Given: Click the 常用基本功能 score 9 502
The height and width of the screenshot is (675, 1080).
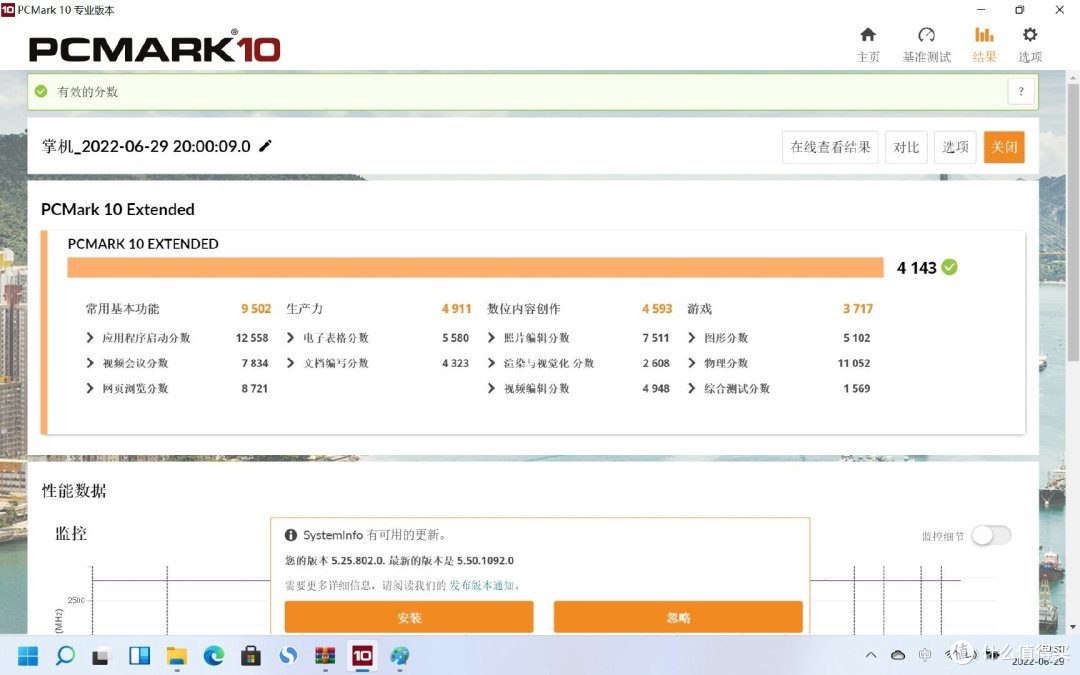Looking at the screenshot, I should pyautogui.click(x=256, y=309).
